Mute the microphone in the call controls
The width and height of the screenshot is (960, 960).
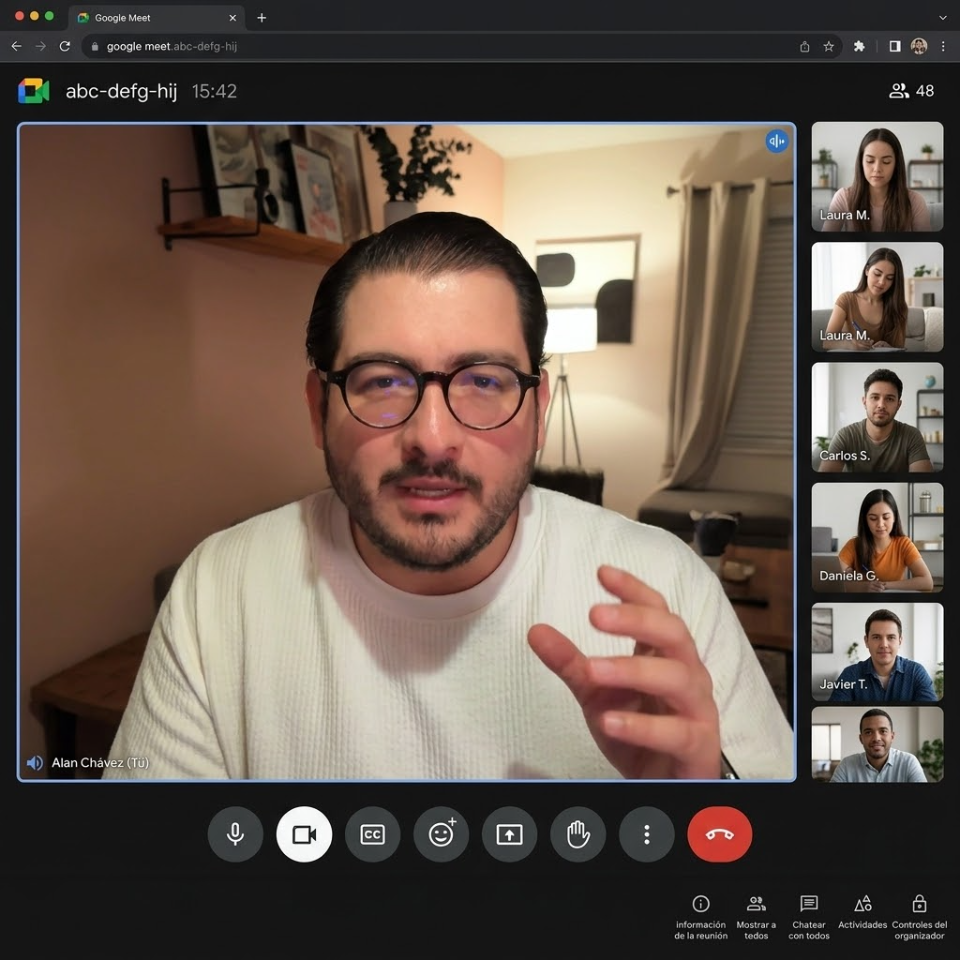(x=235, y=834)
